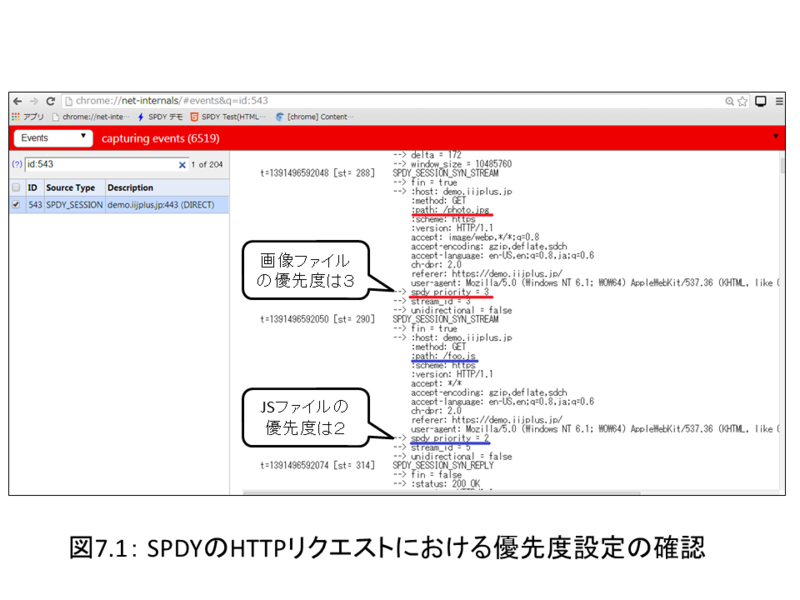
Task: Click the browser forward arrow
Action: [34, 101]
